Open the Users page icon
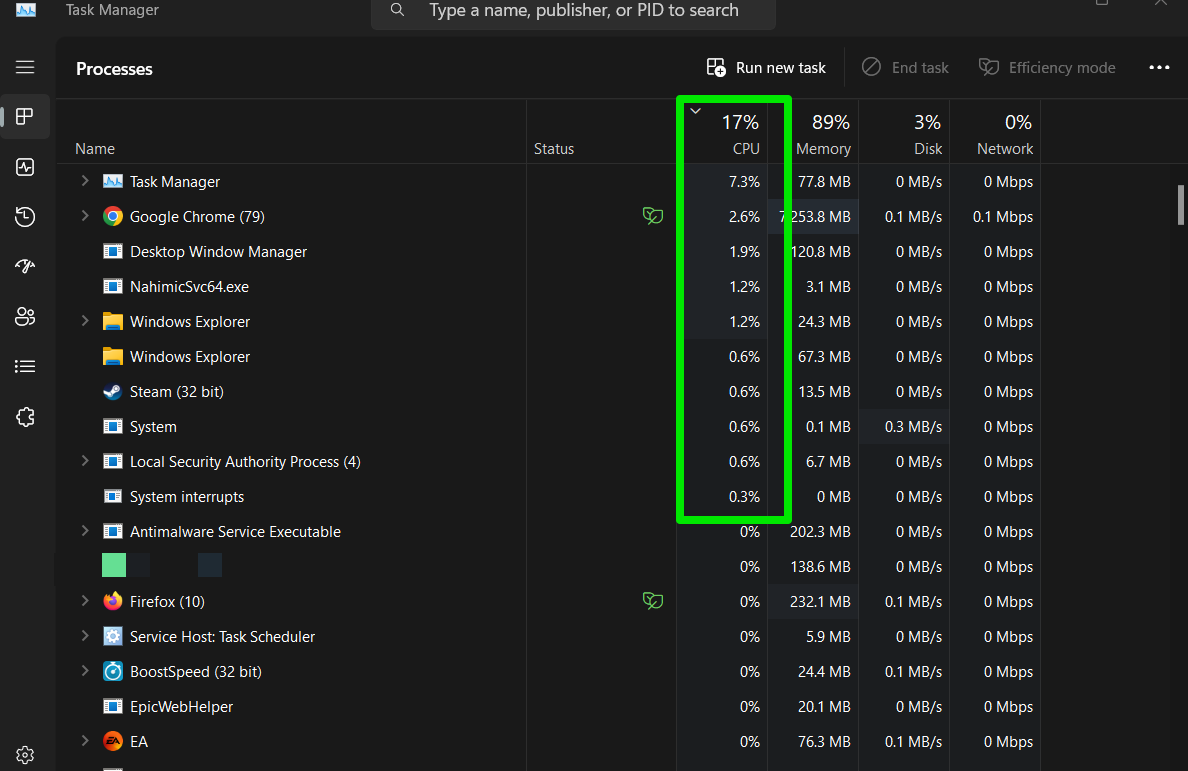The image size is (1188, 771). coord(25,317)
